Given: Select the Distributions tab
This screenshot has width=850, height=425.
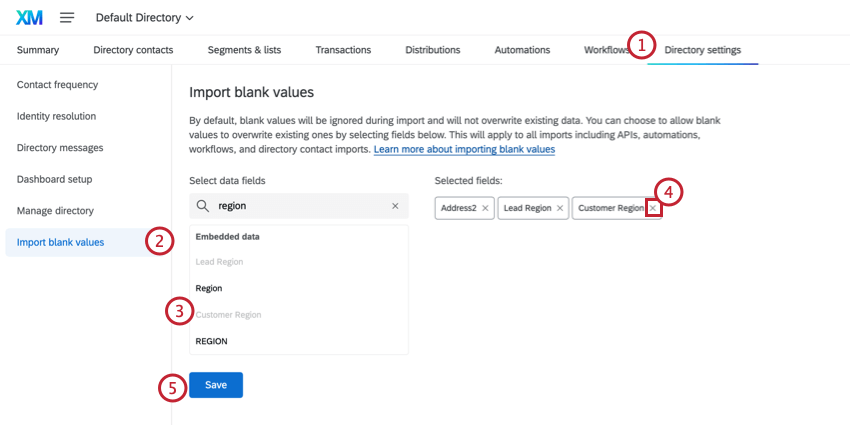Looking at the screenshot, I should (x=432, y=50).
